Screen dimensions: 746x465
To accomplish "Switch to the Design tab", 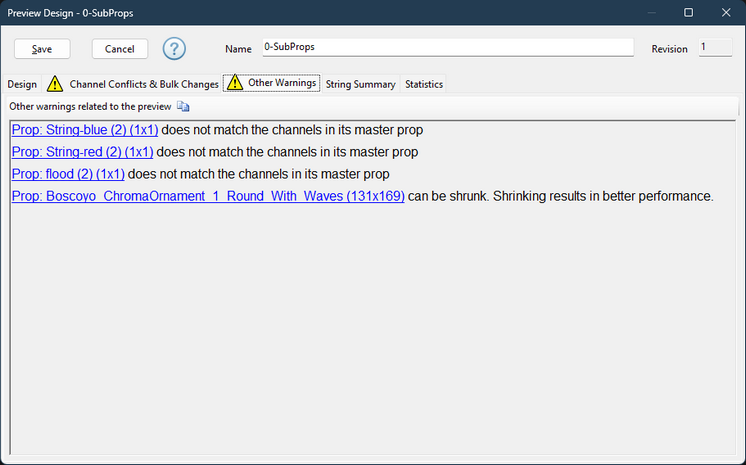I will tap(22, 84).
